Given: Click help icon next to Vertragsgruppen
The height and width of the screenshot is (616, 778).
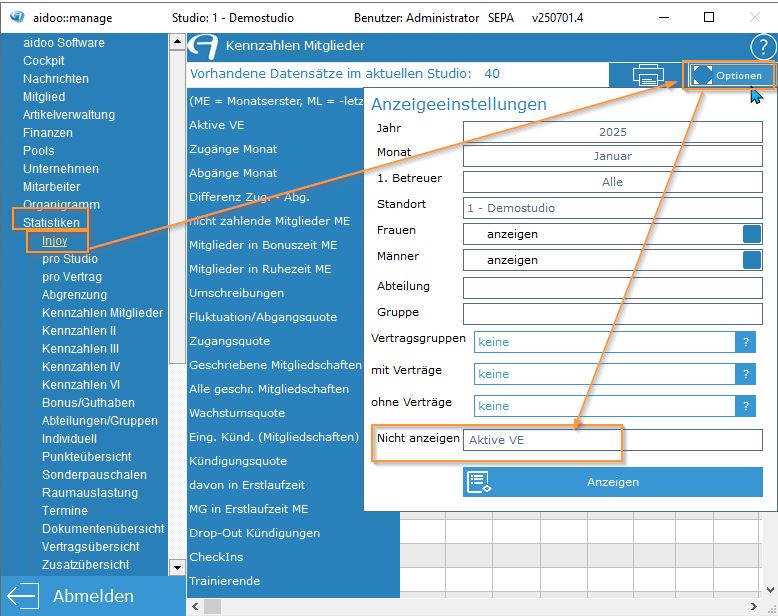Looking at the screenshot, I should pyautogui.click(x=745, y=342).
